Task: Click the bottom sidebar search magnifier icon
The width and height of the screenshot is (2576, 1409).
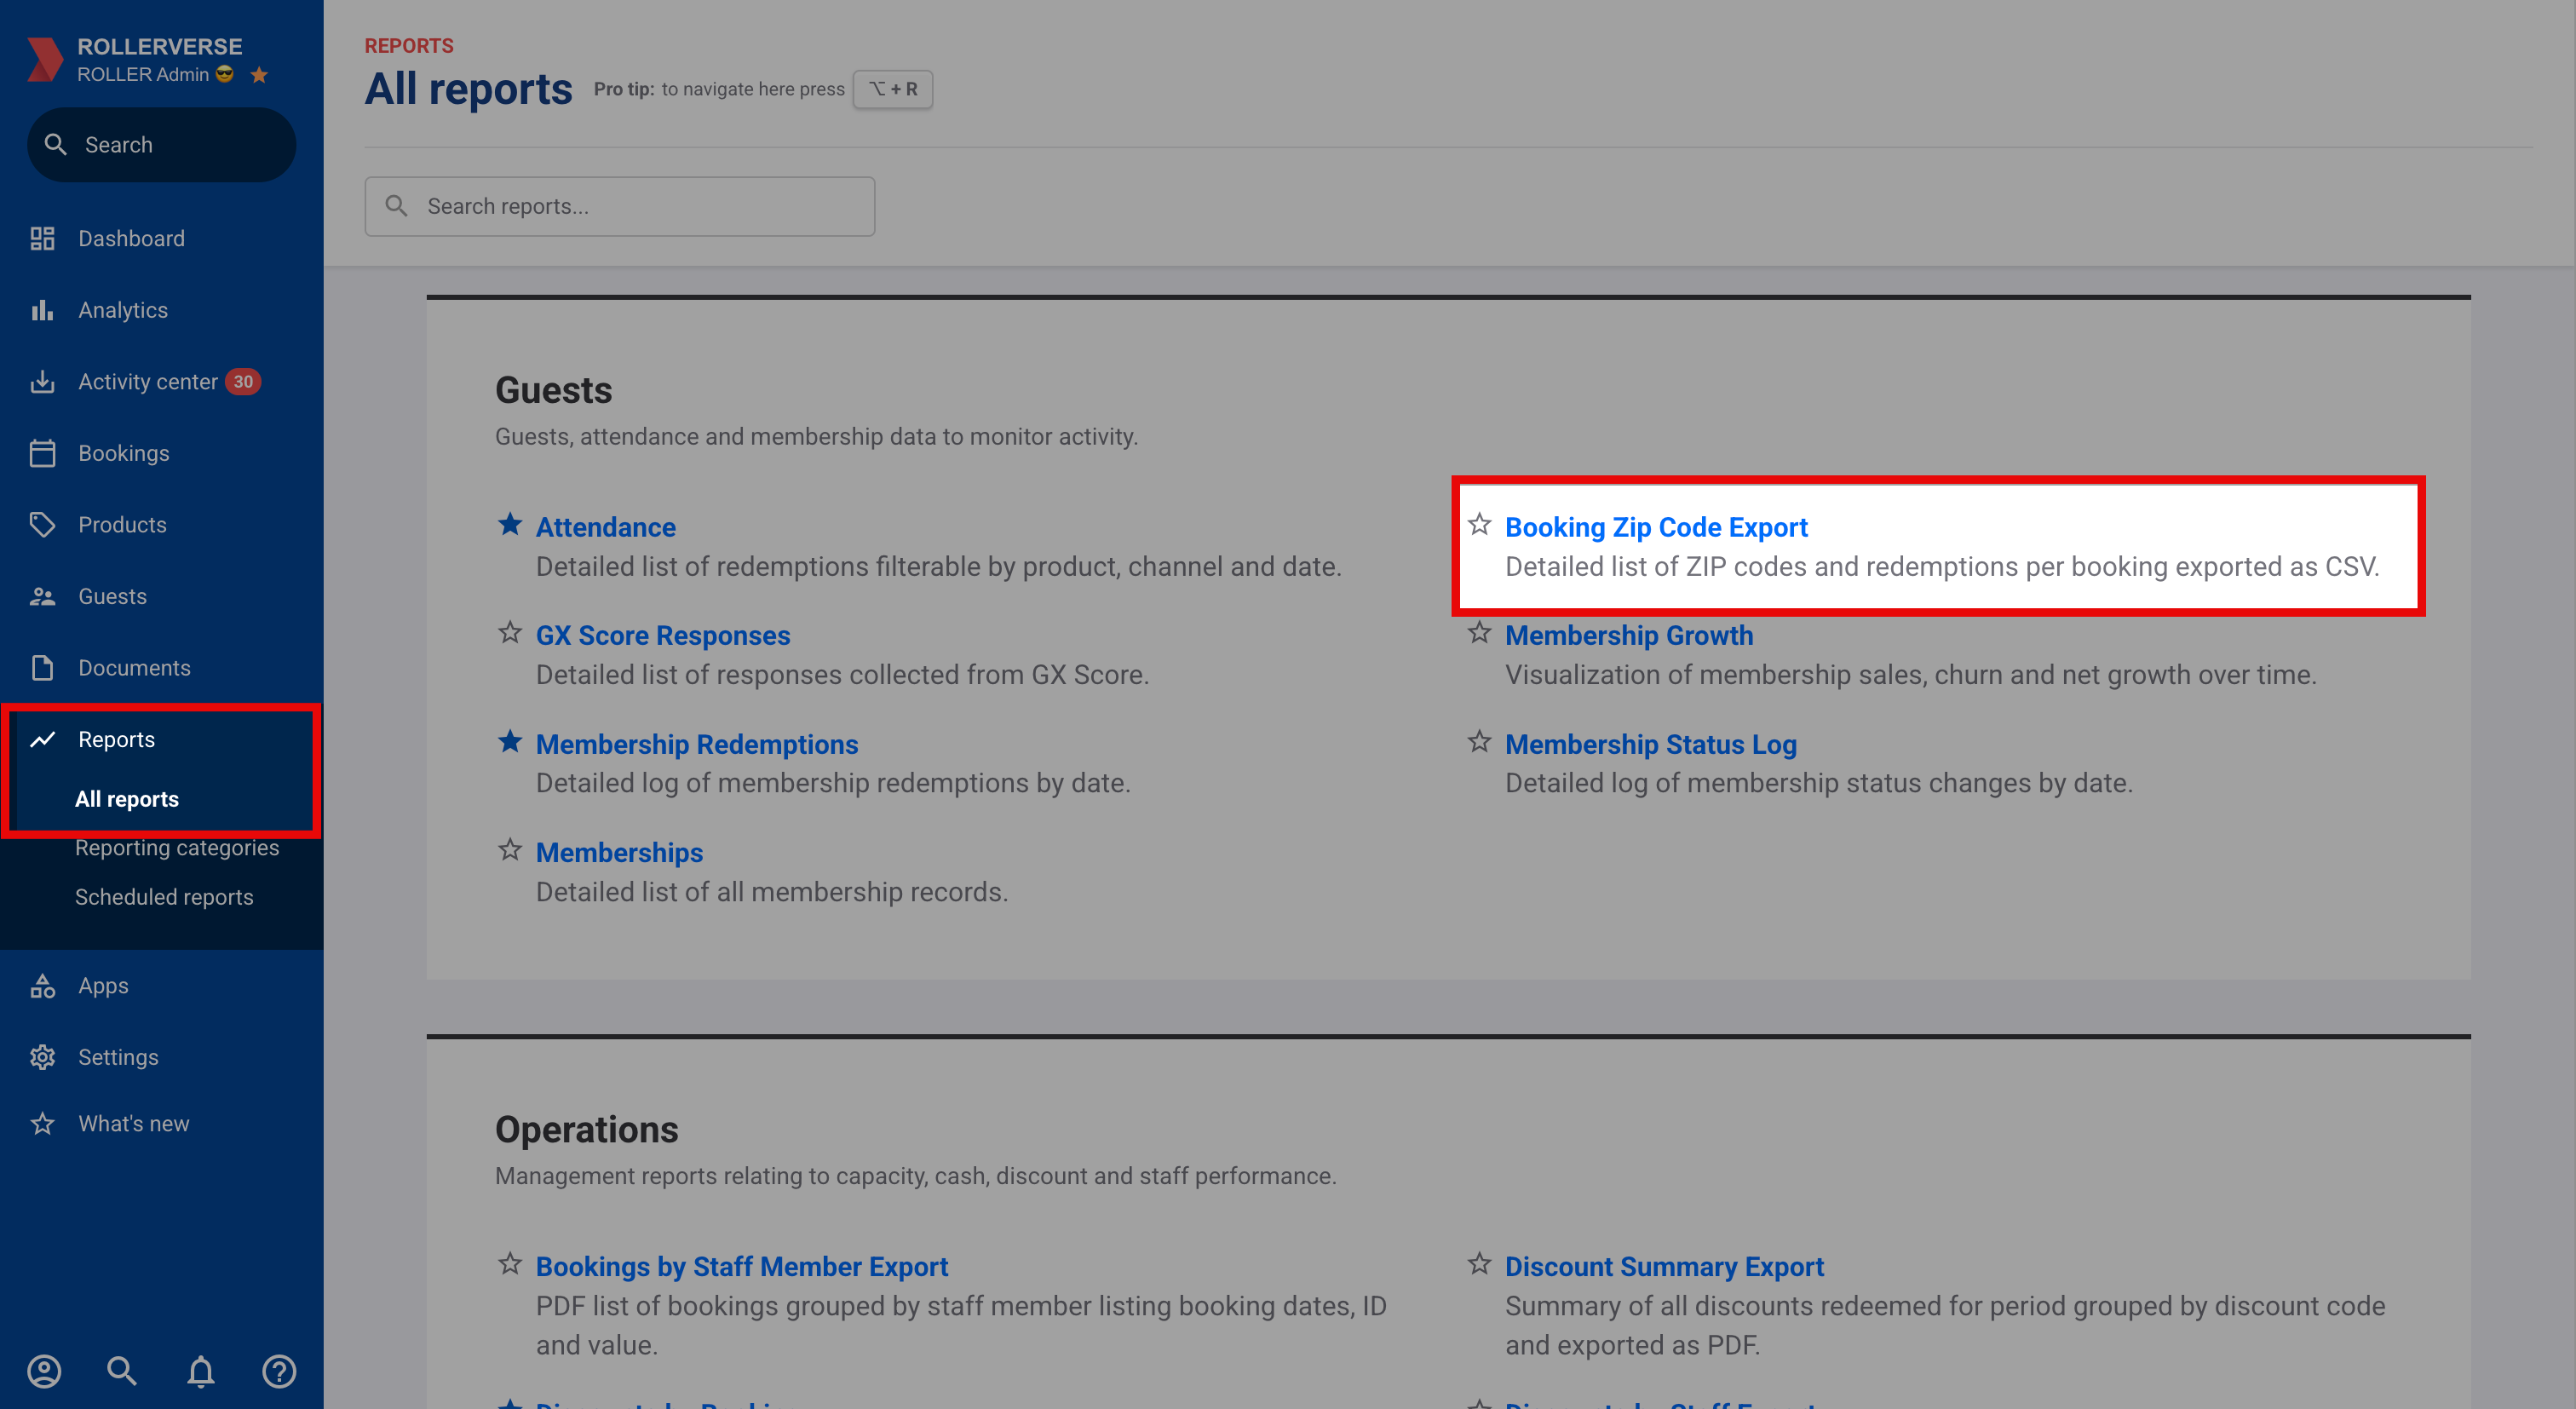Action: (x=122, y=1371)
